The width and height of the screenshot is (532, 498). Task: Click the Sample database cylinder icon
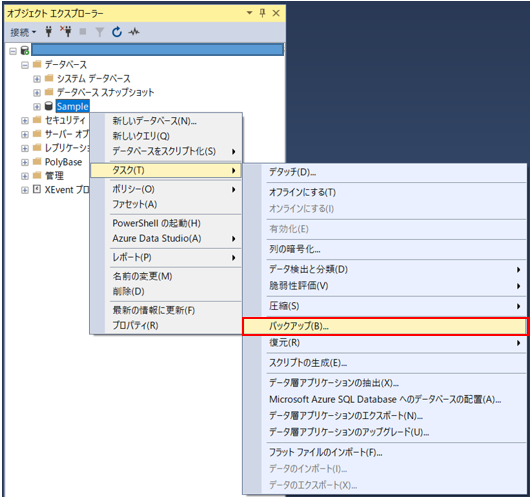click(49, 106)
